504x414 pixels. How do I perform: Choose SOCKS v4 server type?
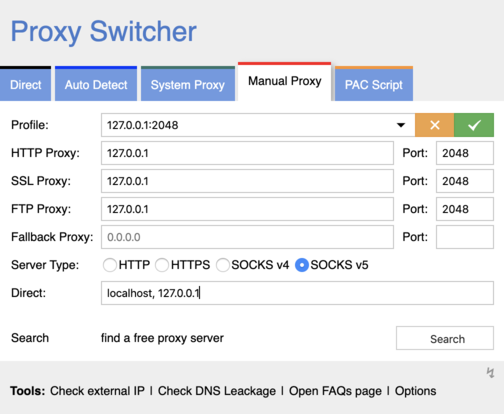[223, 265]
